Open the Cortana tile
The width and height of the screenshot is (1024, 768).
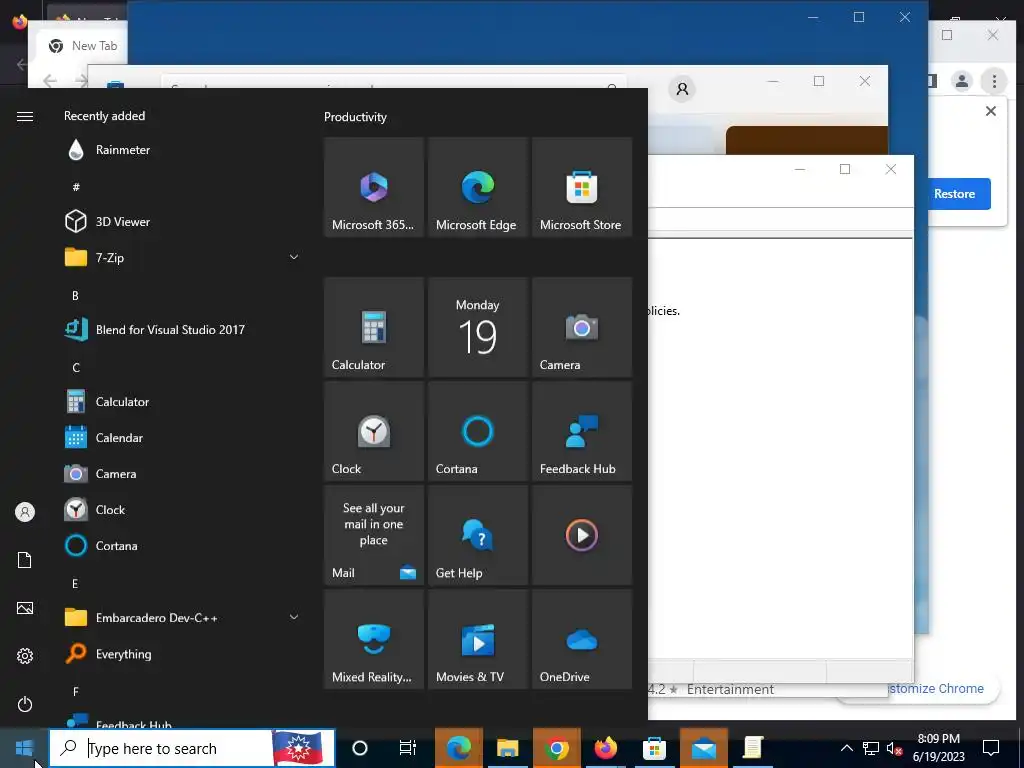pos(477,431)
